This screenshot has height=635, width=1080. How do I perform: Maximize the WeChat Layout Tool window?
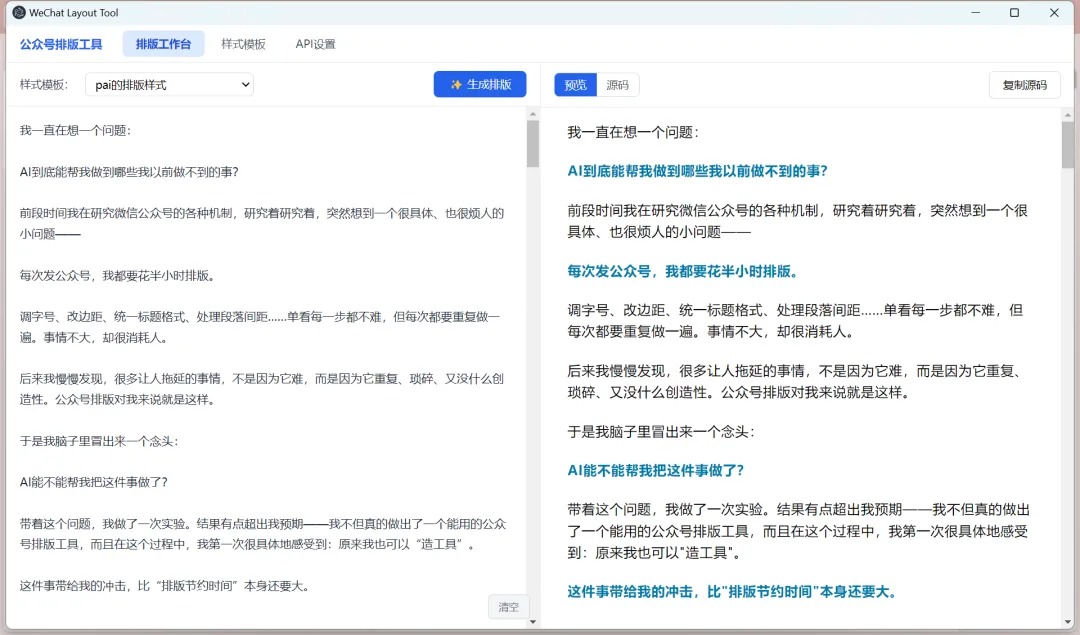point(1015,12)
